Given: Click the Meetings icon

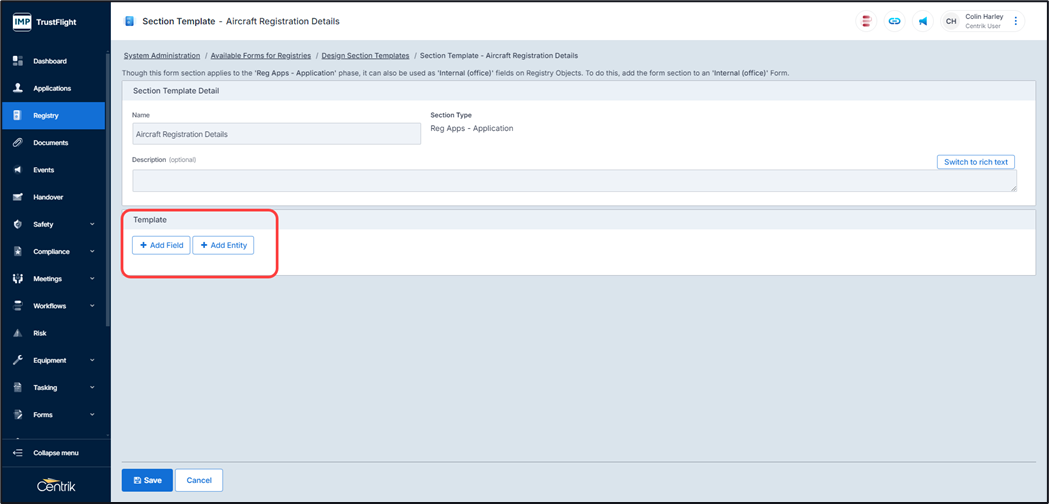Looking at the screenshot, I should (x=18, y=278).
